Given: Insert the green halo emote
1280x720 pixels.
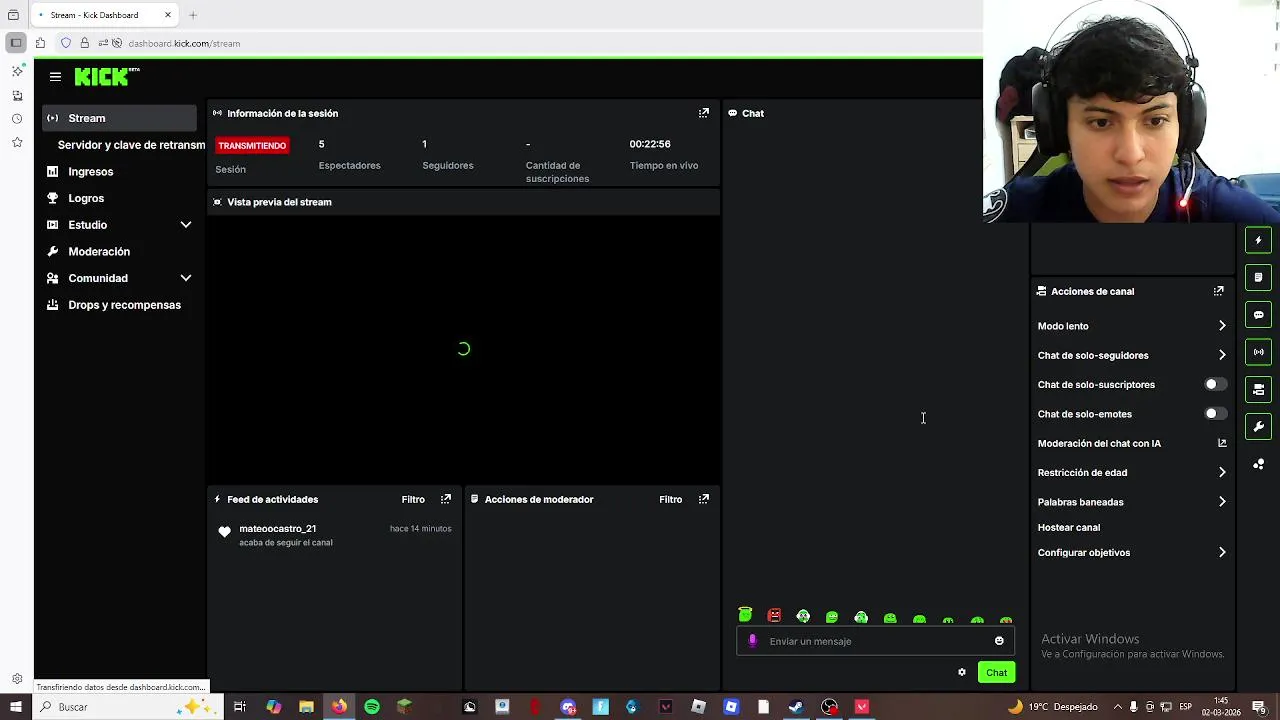Looking at the screenshot, I should [745, 615].
